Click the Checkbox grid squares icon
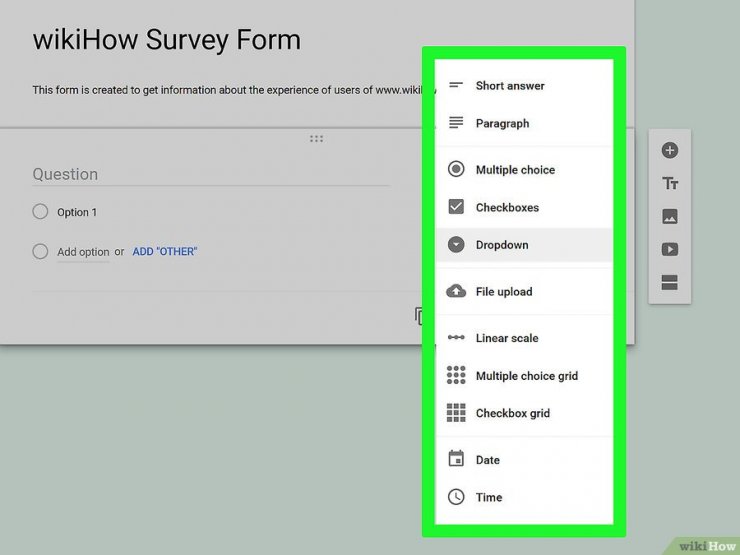740x555 pixels. tap(456, 413)
